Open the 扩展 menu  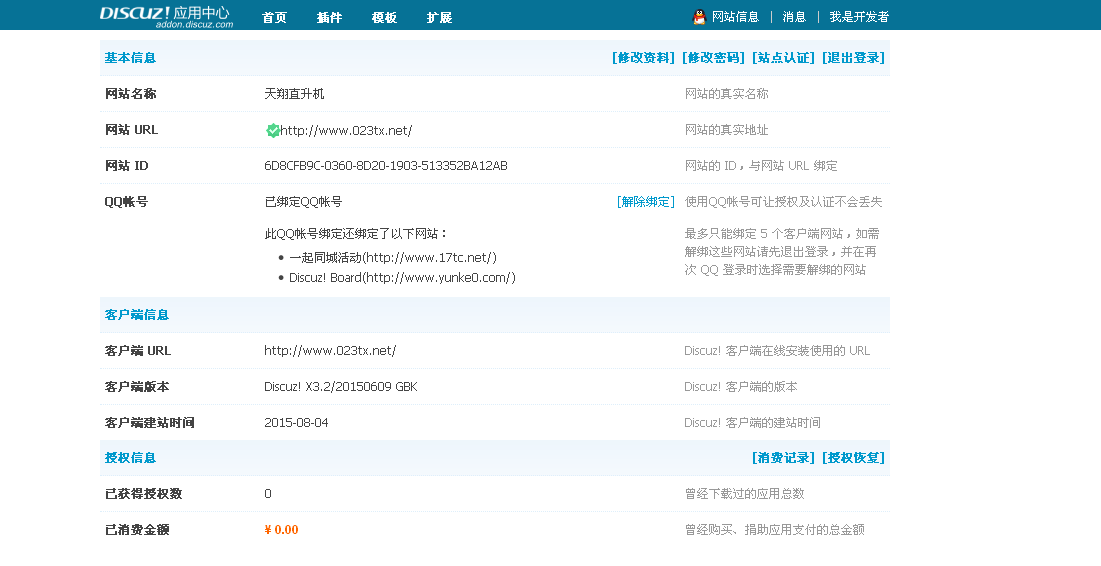pos(439,18)
